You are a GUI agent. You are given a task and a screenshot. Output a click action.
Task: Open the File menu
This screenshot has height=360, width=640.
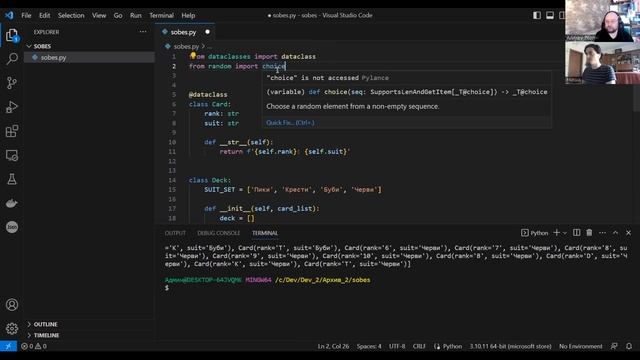[26, 16]
